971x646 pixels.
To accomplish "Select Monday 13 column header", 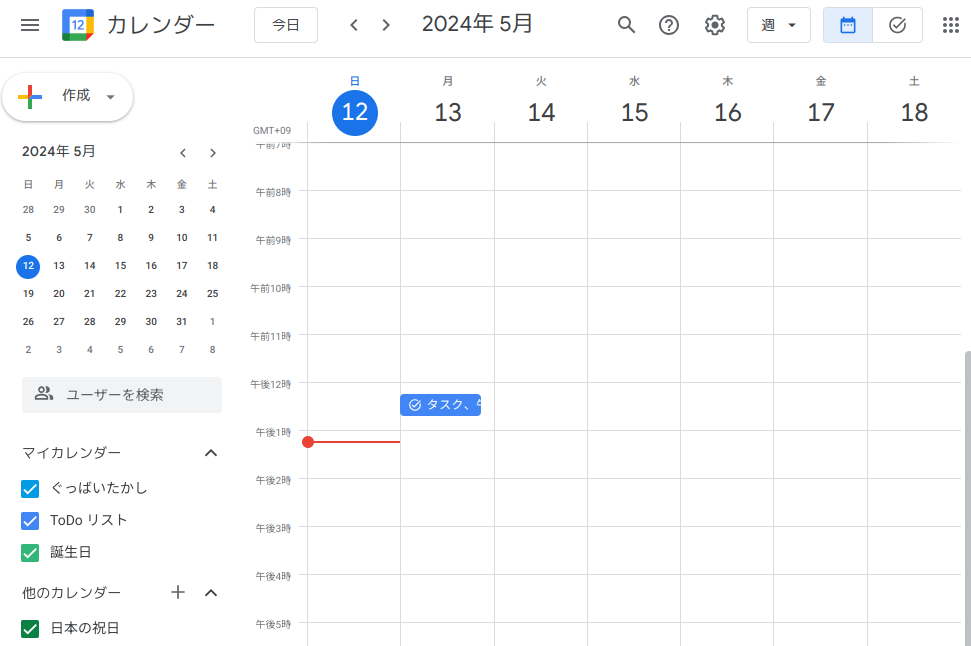I will click(448, 112).
